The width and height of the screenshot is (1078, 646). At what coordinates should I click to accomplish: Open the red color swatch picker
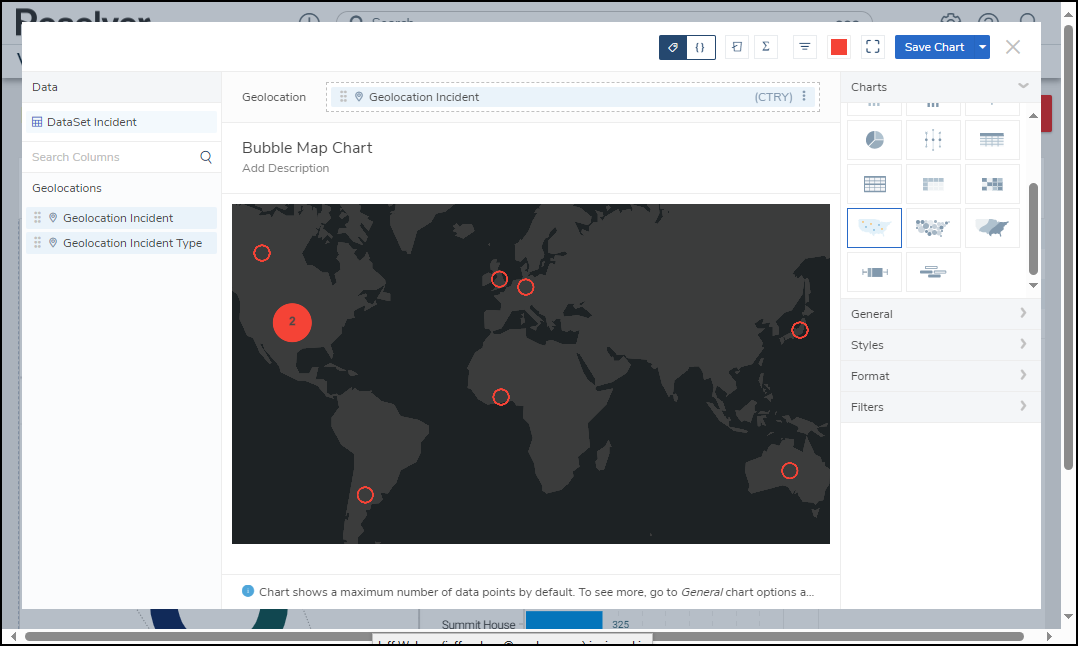pos(839,47)
